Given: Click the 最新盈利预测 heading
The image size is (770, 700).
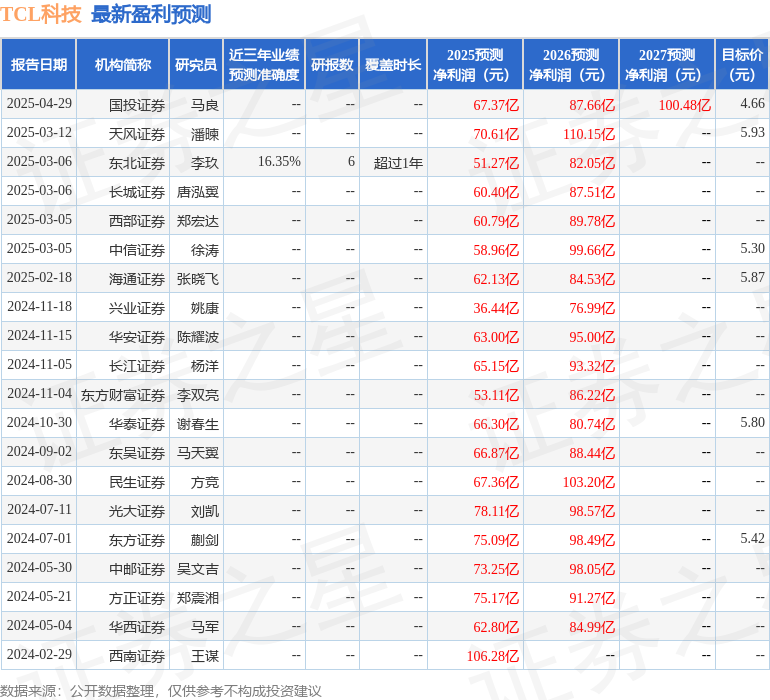Looking at the screenshot, I should (x=151, y=14).
